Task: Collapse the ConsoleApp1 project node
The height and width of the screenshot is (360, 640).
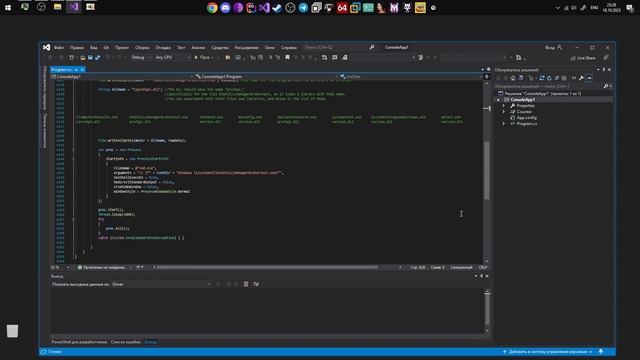Action: pos(498,100)
